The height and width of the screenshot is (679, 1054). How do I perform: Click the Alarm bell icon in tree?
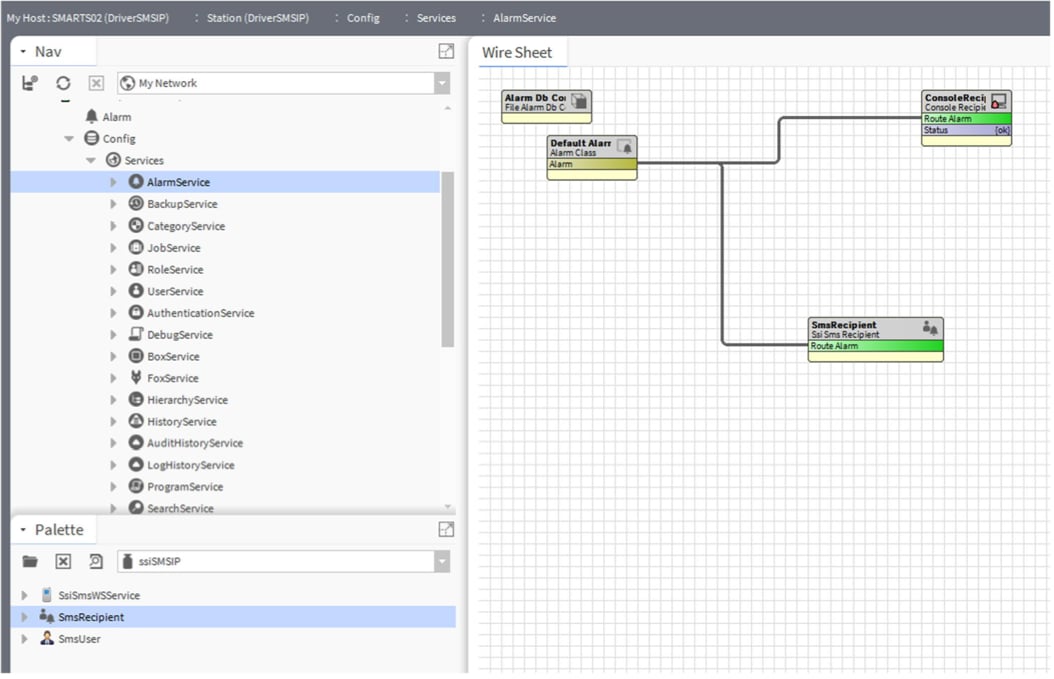(x=91, y=116)
